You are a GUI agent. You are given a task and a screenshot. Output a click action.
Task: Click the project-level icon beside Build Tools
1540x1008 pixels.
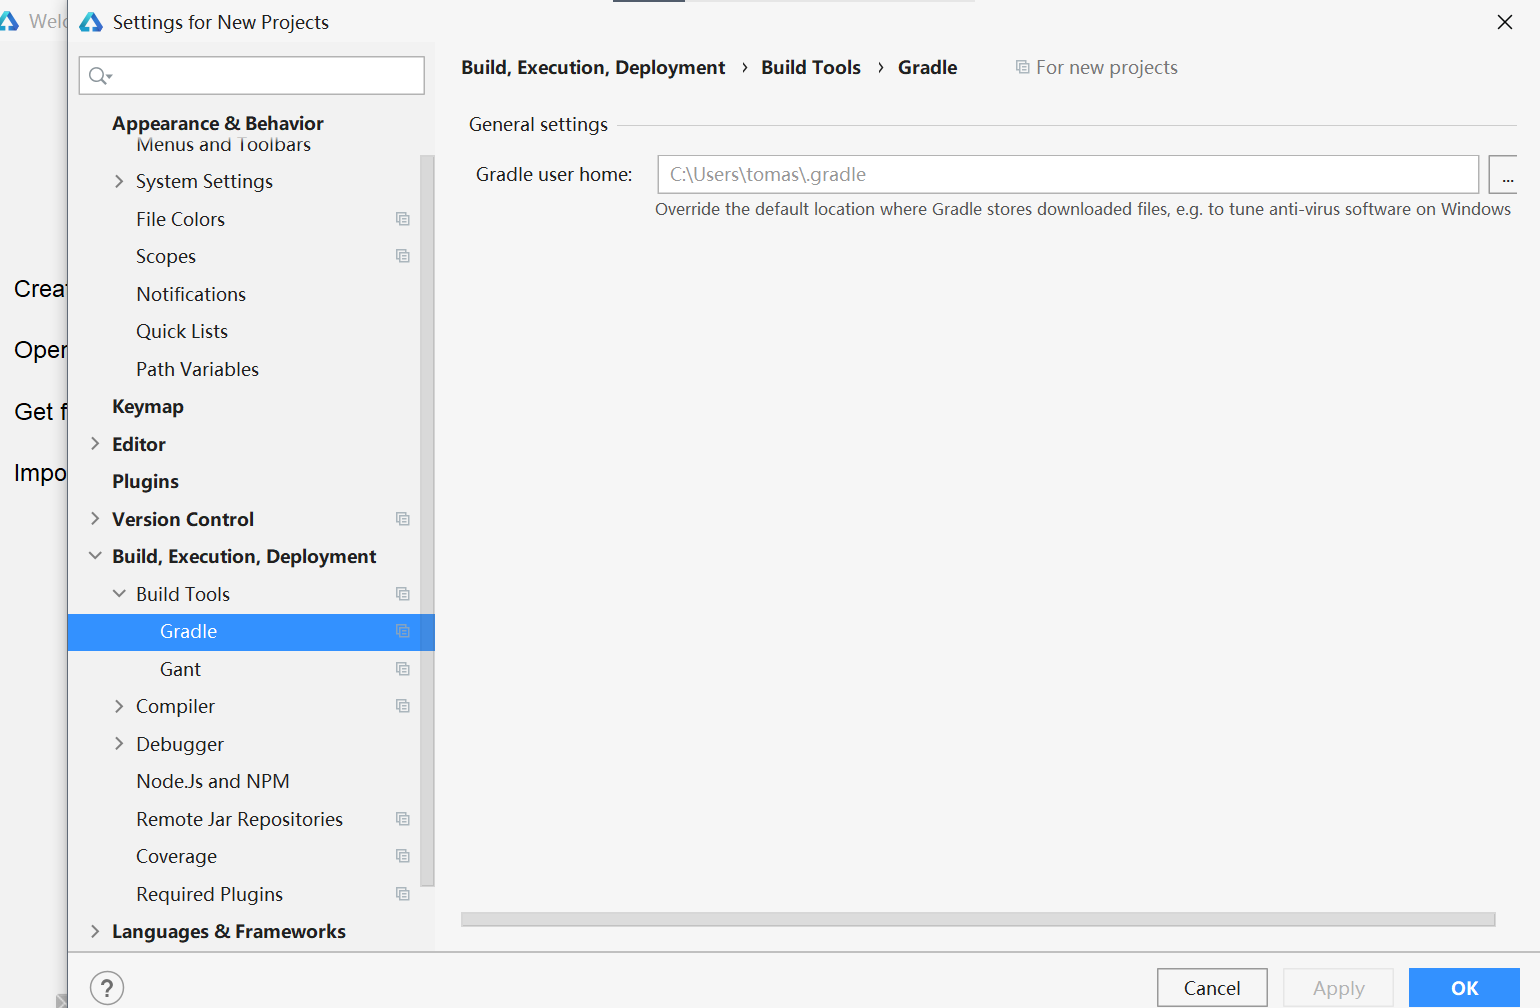pyautogui.click(x=403, y=594)
